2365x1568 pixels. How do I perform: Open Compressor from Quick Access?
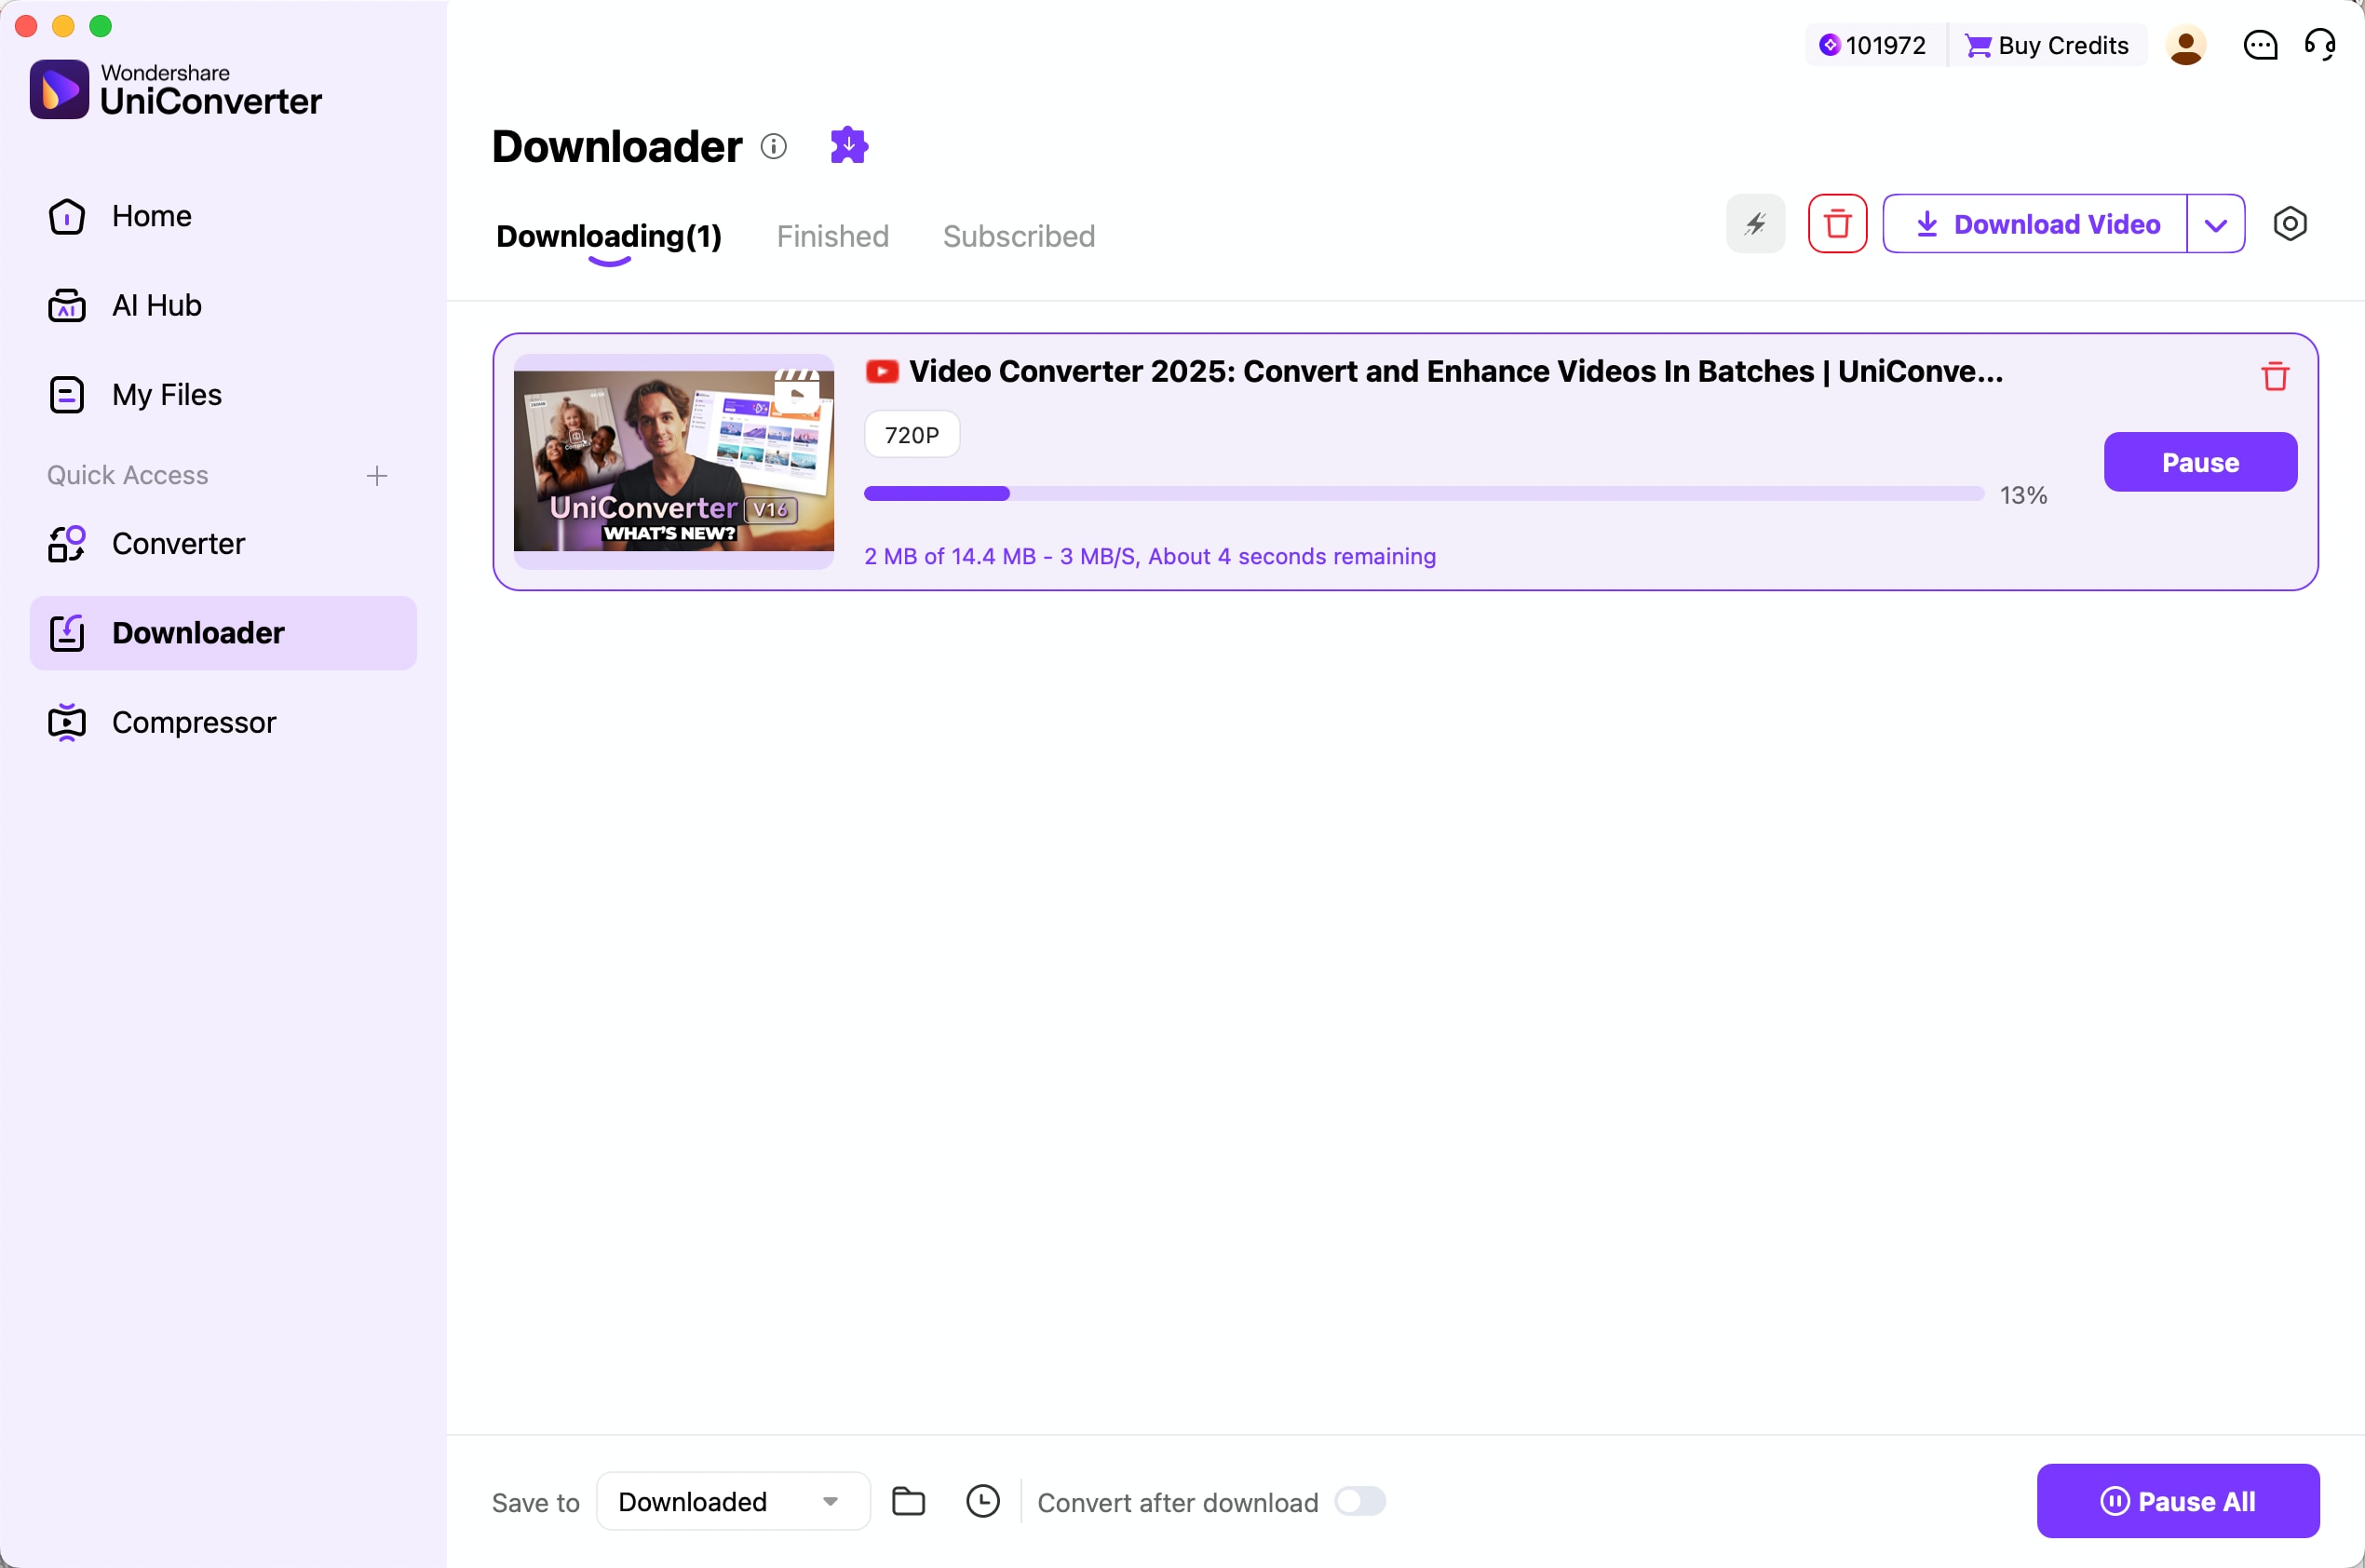pyautogui.click(x=223, y=723)
